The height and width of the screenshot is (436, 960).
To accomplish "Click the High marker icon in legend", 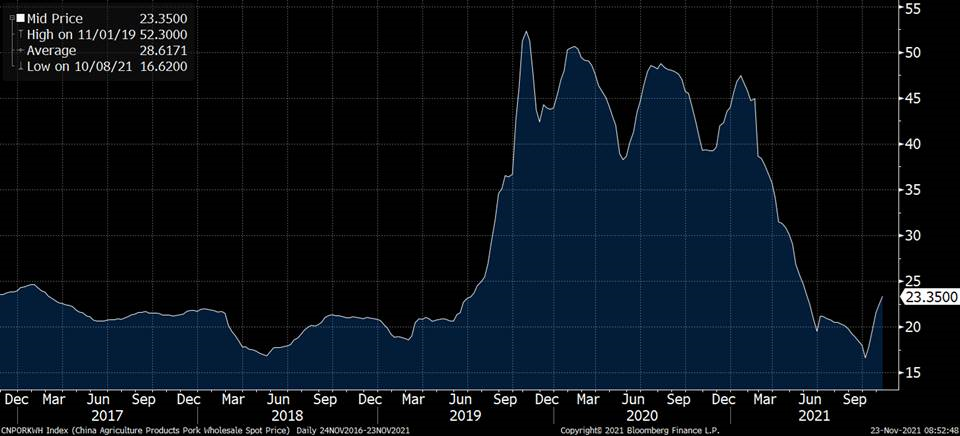I will (x=19, y=35).
